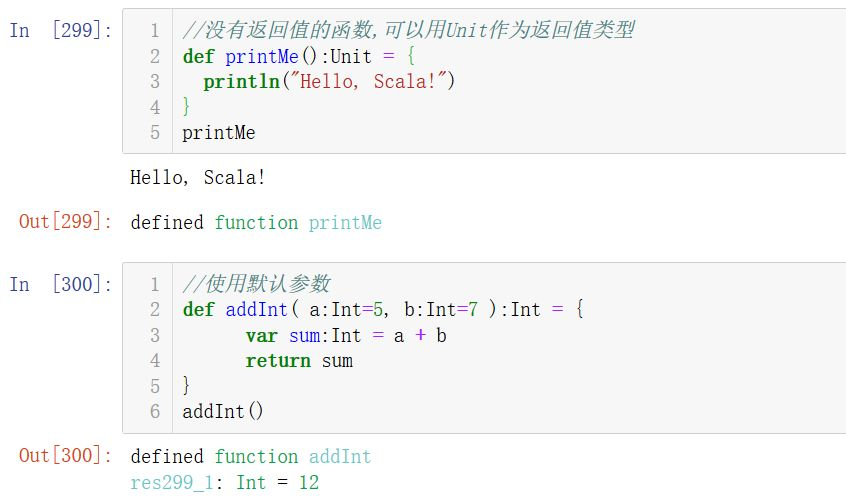Click the default-parameter comment in cell 300
This screenshot has height=501, width=846.
pyautogui.click(x=256, y=284)
